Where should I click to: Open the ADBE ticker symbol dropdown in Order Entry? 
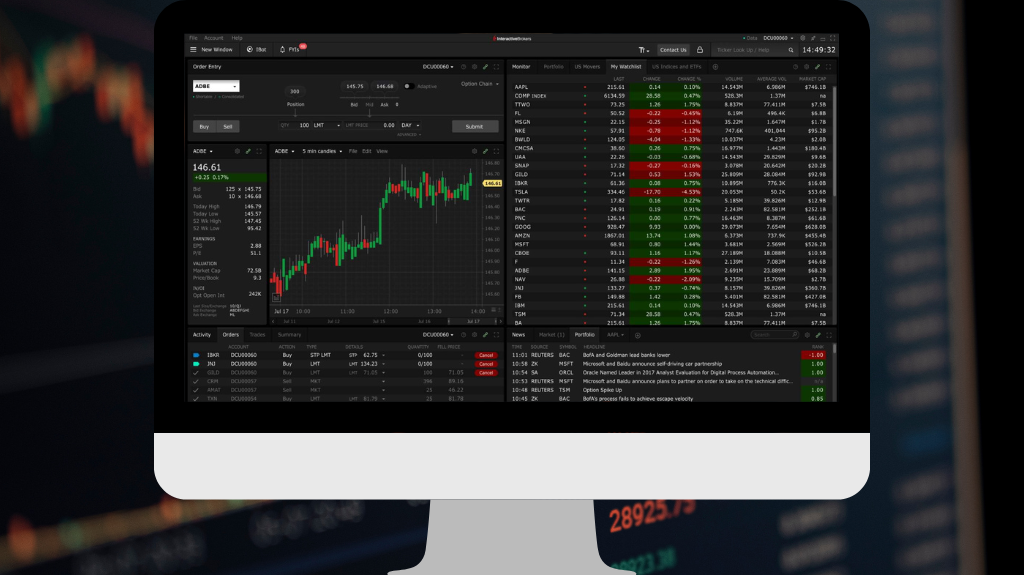click(216, 86)
